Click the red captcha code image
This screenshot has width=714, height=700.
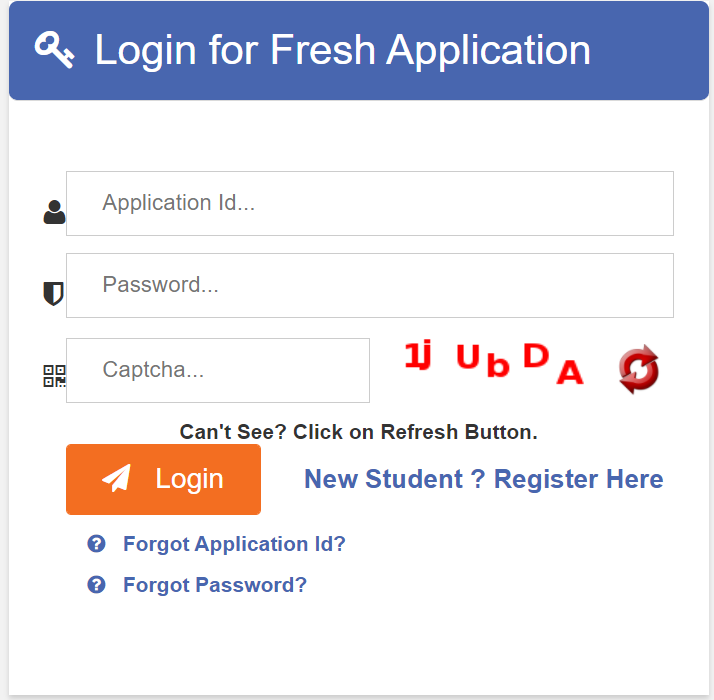point(494,363)
